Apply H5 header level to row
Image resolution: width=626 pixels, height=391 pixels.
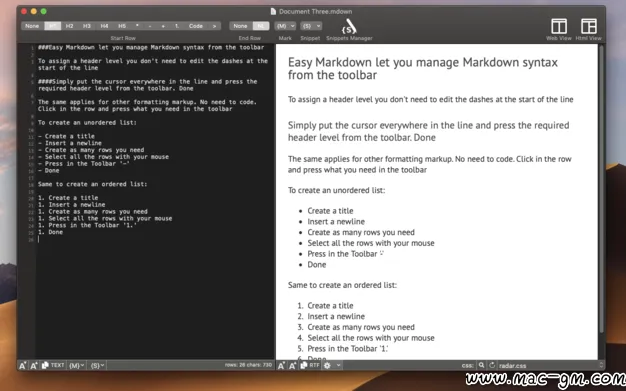[x=122, y=26]
